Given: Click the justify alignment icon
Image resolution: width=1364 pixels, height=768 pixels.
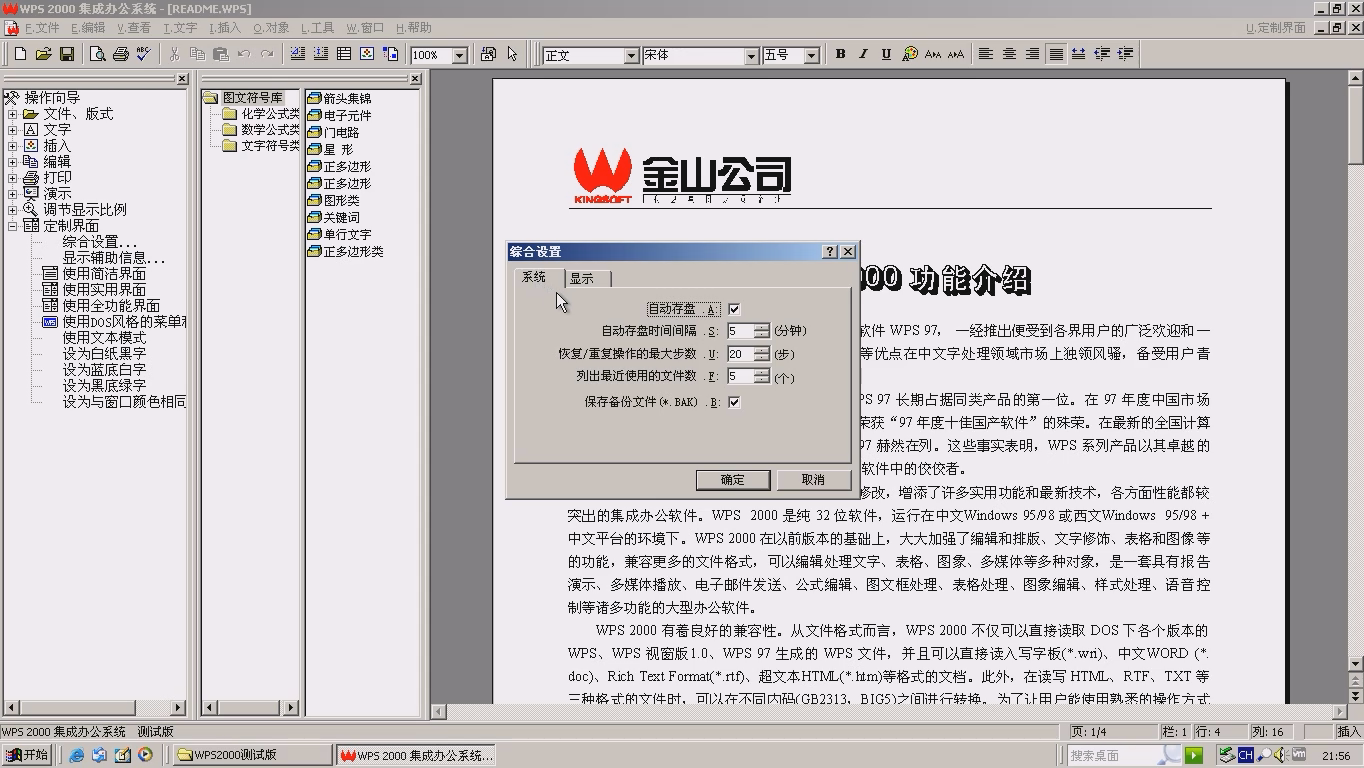Looking at the screenshot, I should (x=1055, y=54).
